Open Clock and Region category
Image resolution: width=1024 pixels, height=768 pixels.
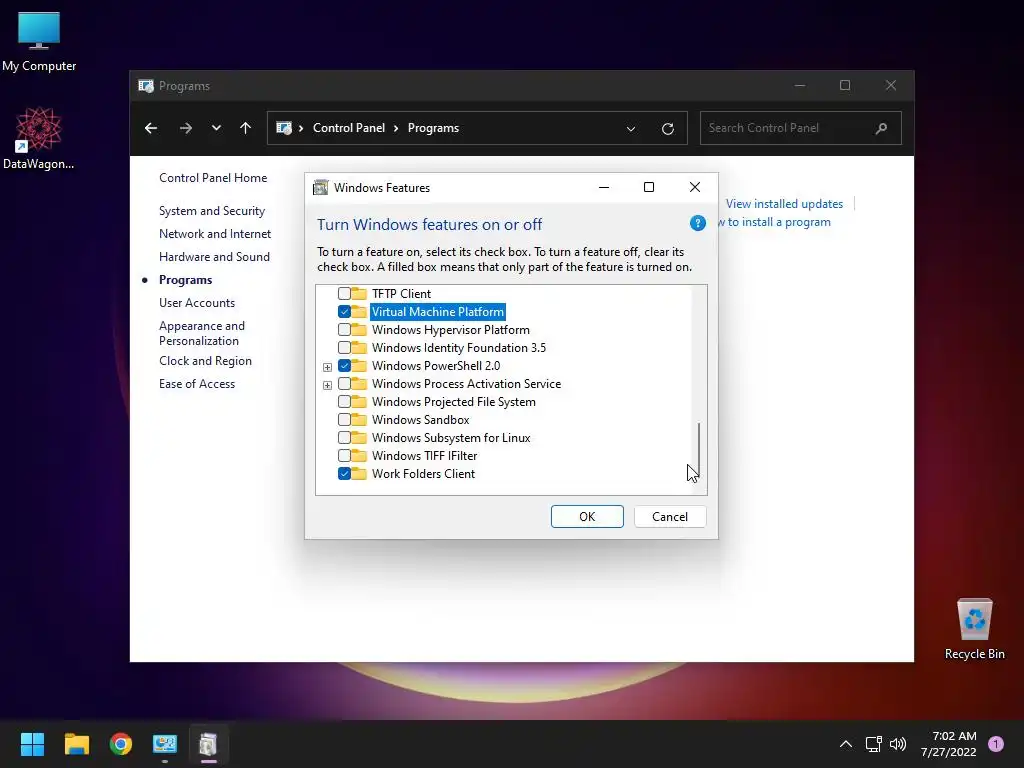(205, 360)
